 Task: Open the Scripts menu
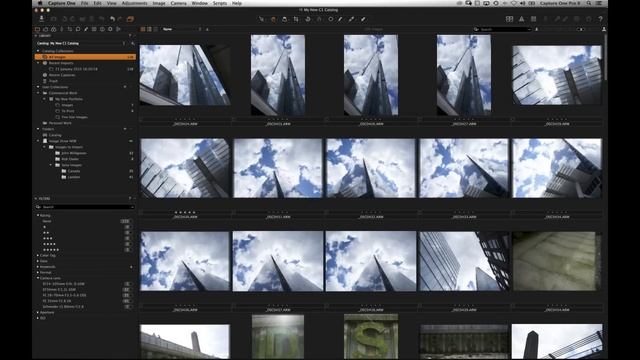tap(220, 3)
